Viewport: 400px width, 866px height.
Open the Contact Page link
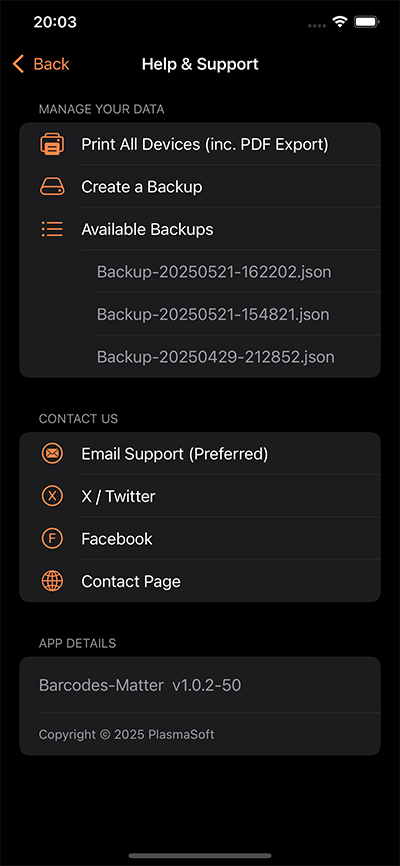click(x=200, y=581)
